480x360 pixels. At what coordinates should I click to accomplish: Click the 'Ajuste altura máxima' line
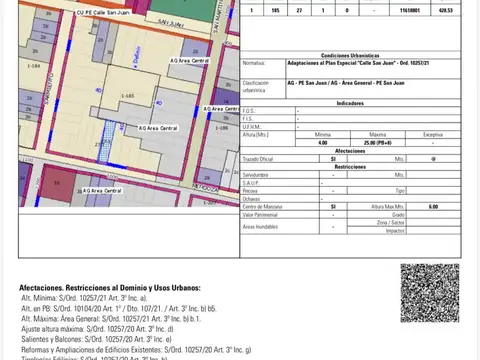(97, 329)
